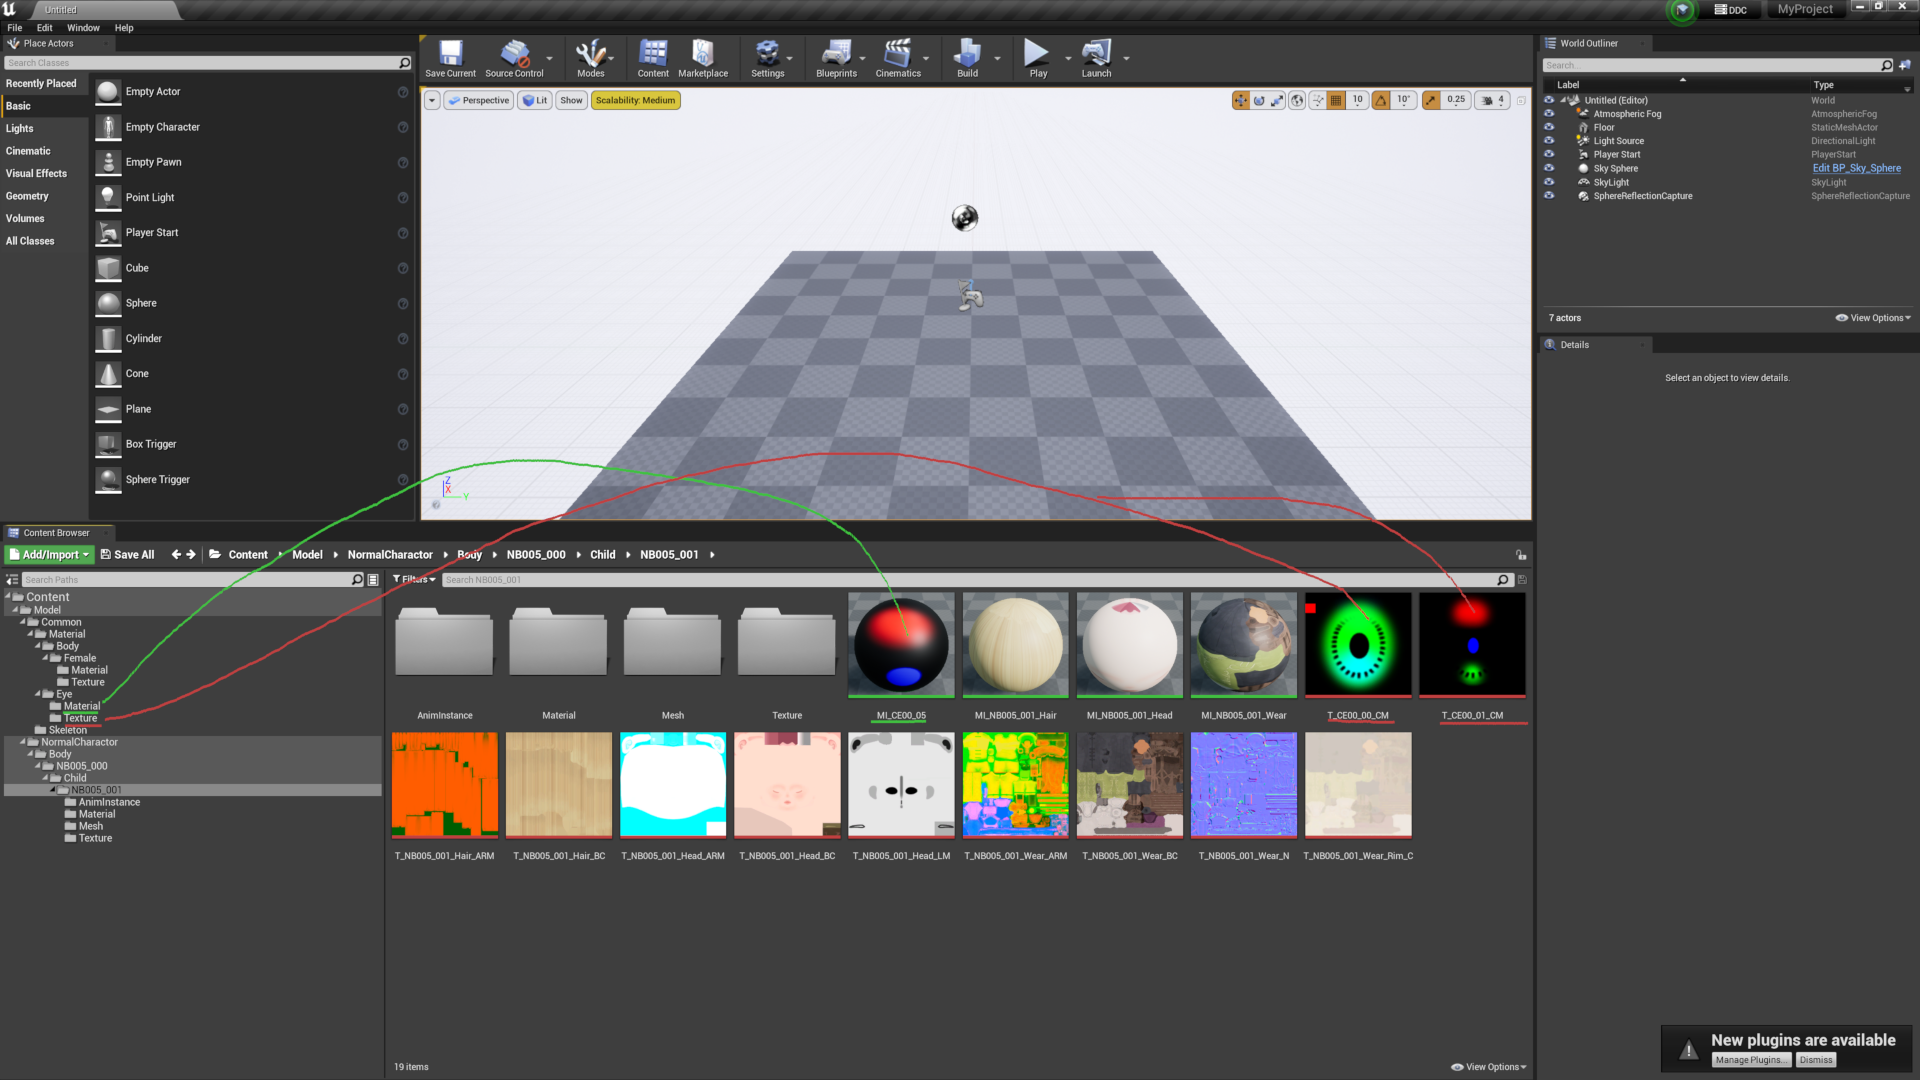This screenshot has width=1920, height=1080.
Task: Open the Lit view mode menu
Action: (535, 100)
